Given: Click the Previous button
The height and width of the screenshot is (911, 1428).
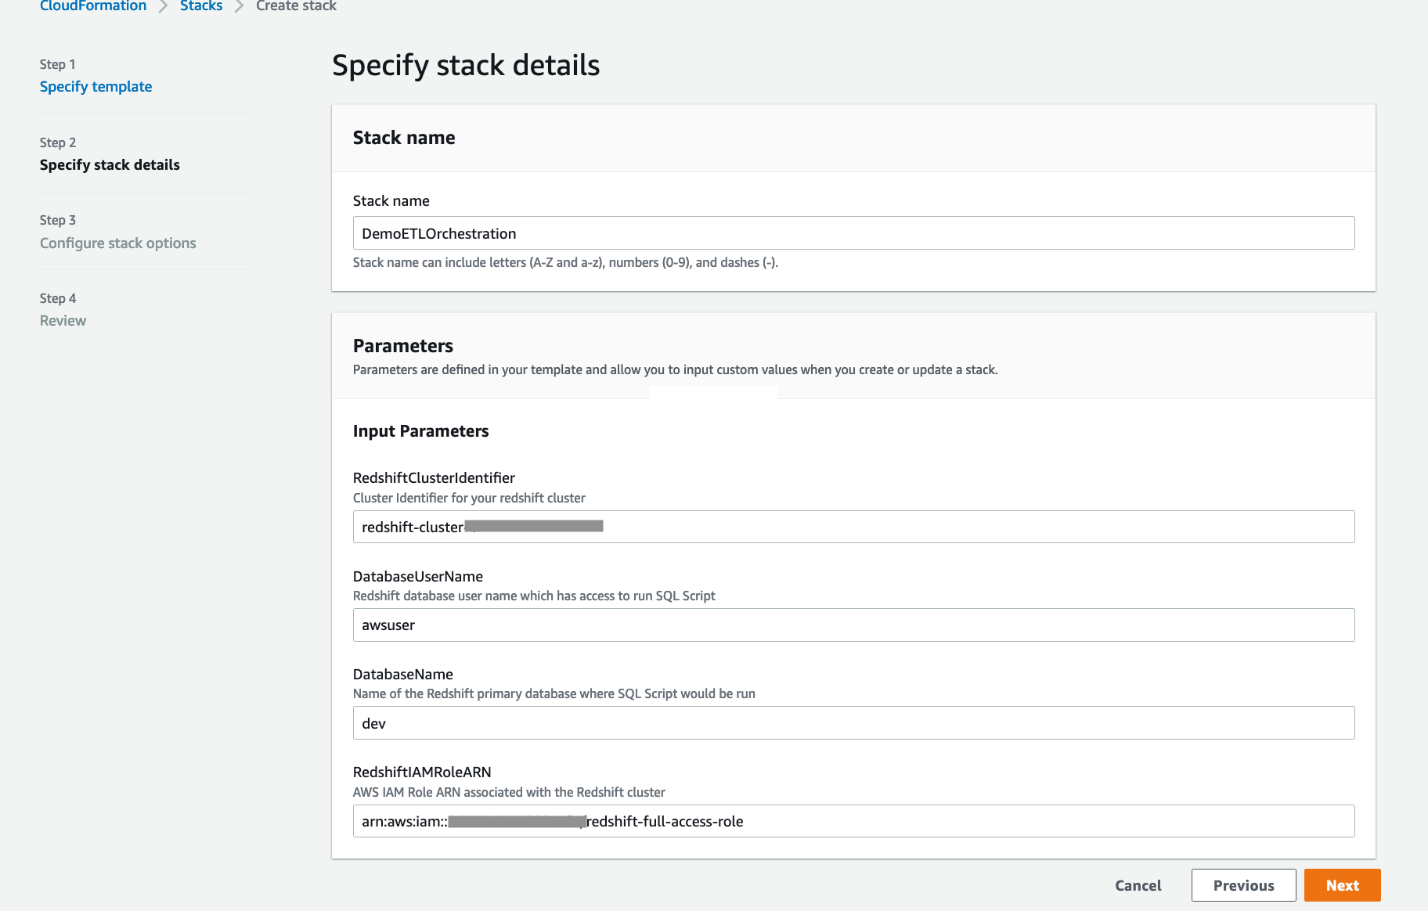Looking at the screenshot, I should click(x=1243, y=885).
